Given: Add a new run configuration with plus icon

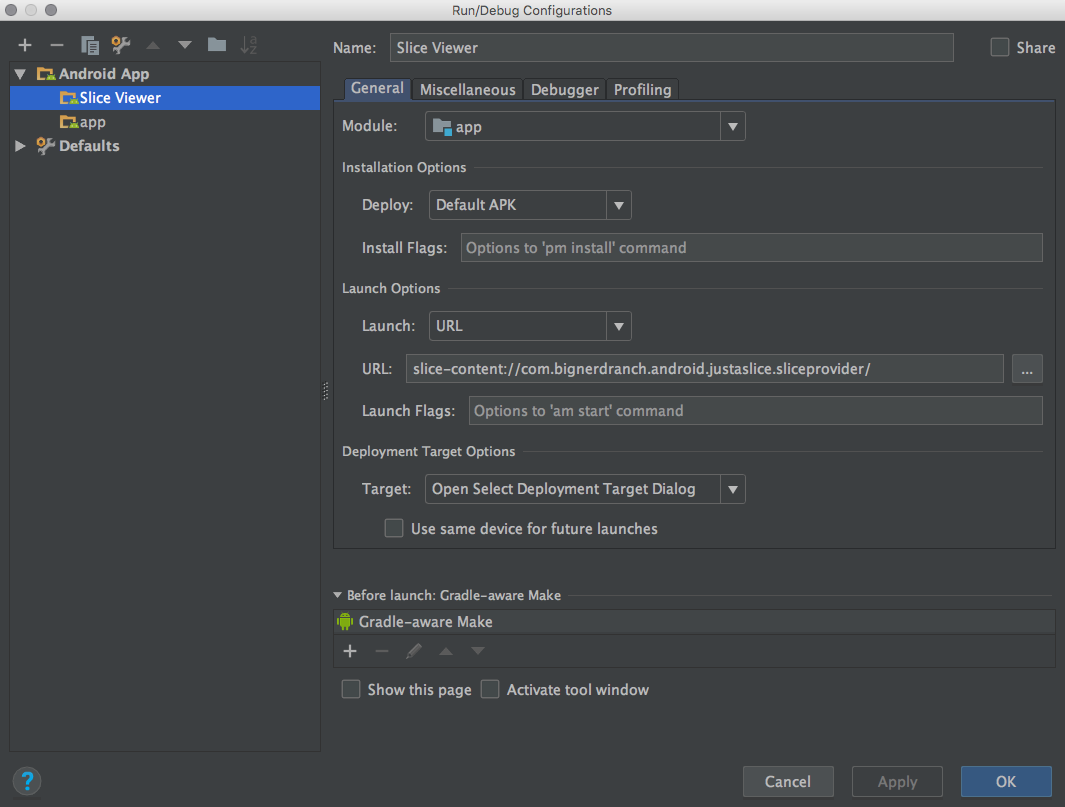Looking at the screenshot, I should tap(25, 46).
